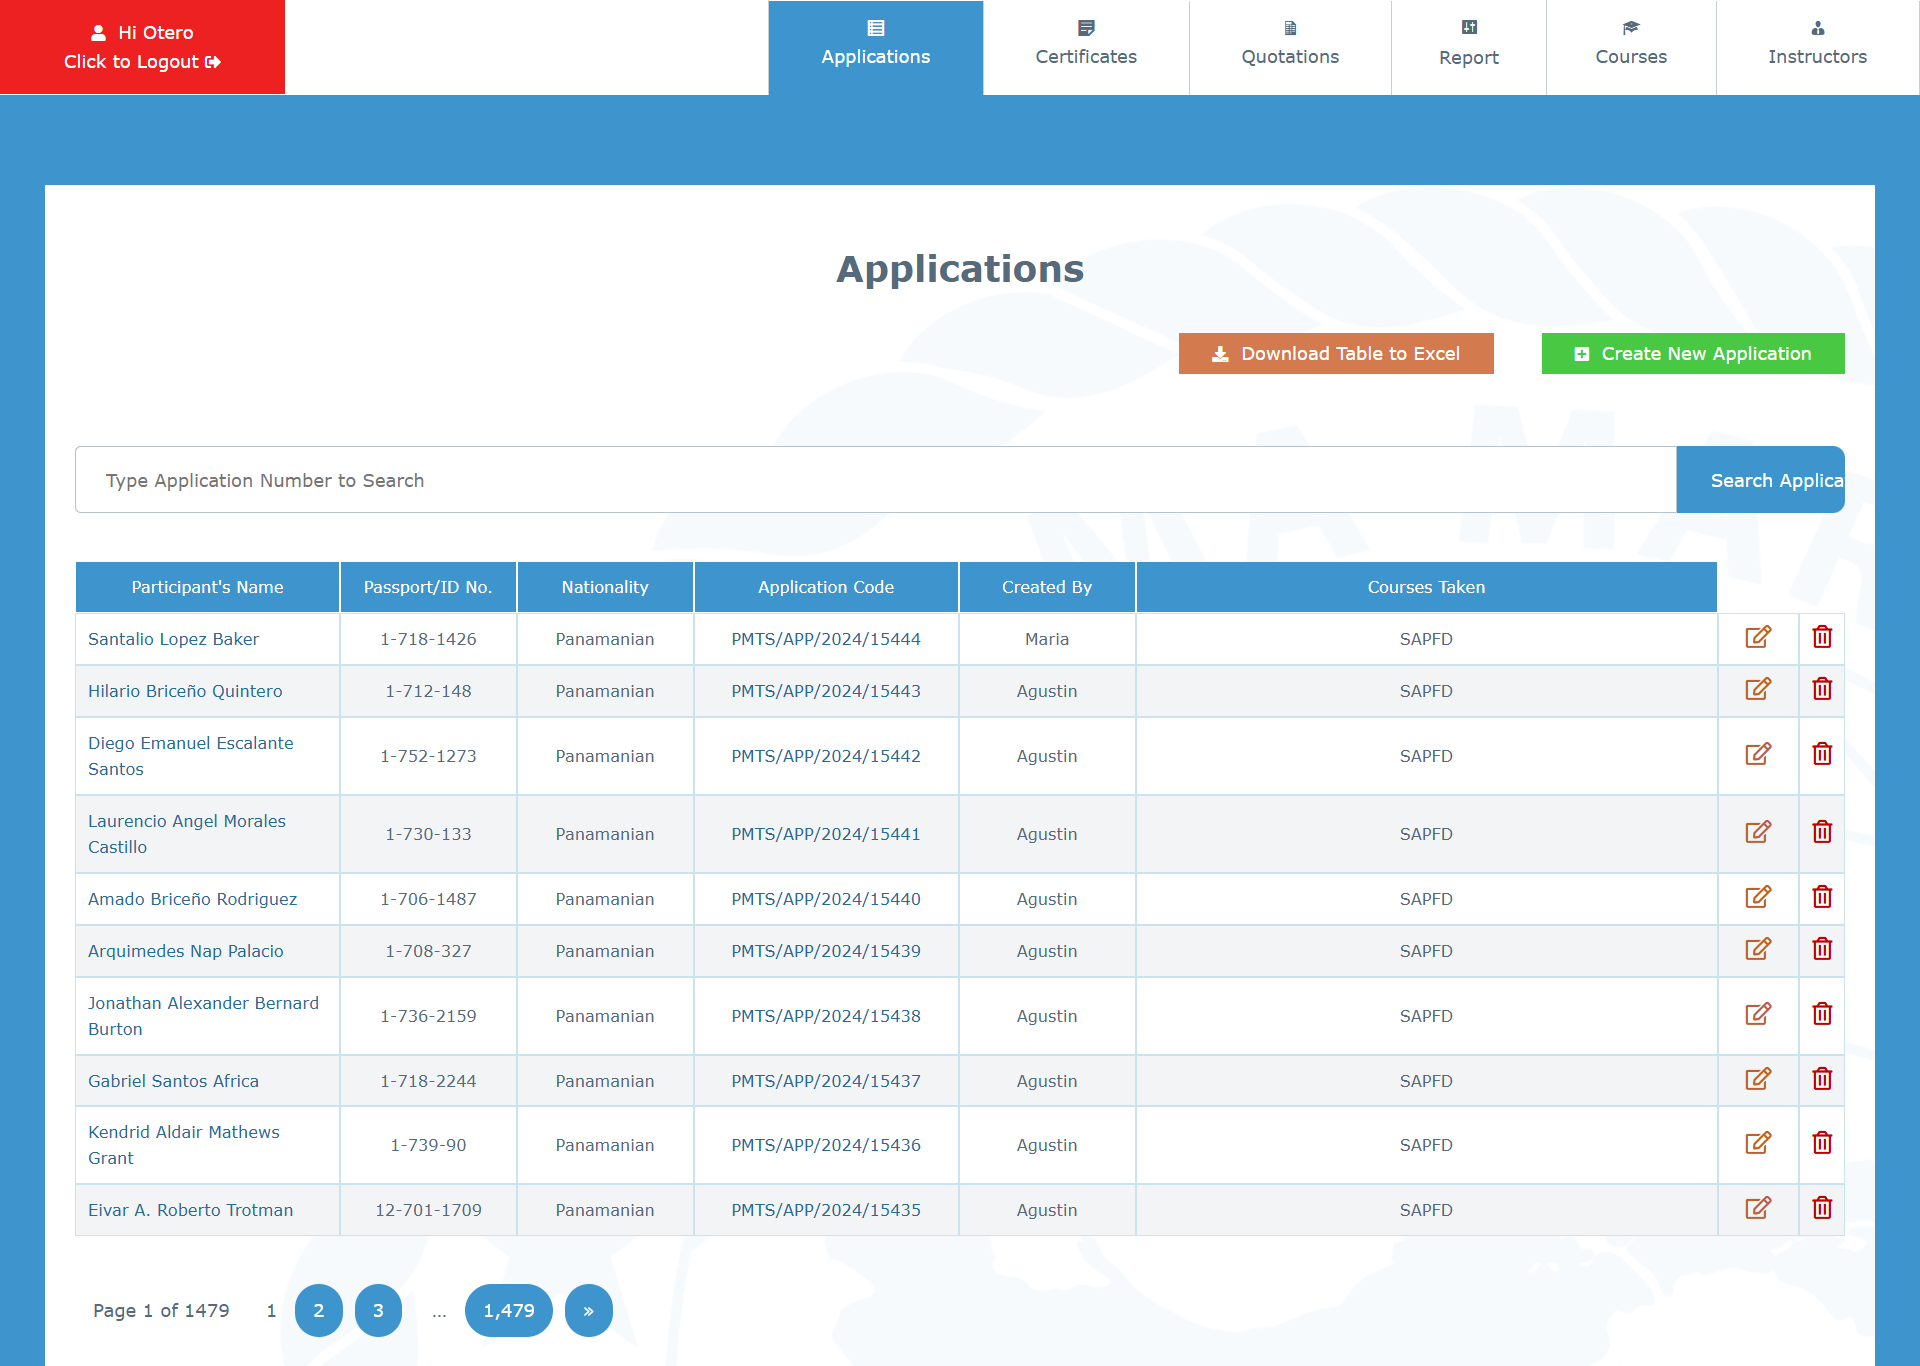
Task: Delete Arquimedes Nap Palacio row
Action: (1821, 950)
